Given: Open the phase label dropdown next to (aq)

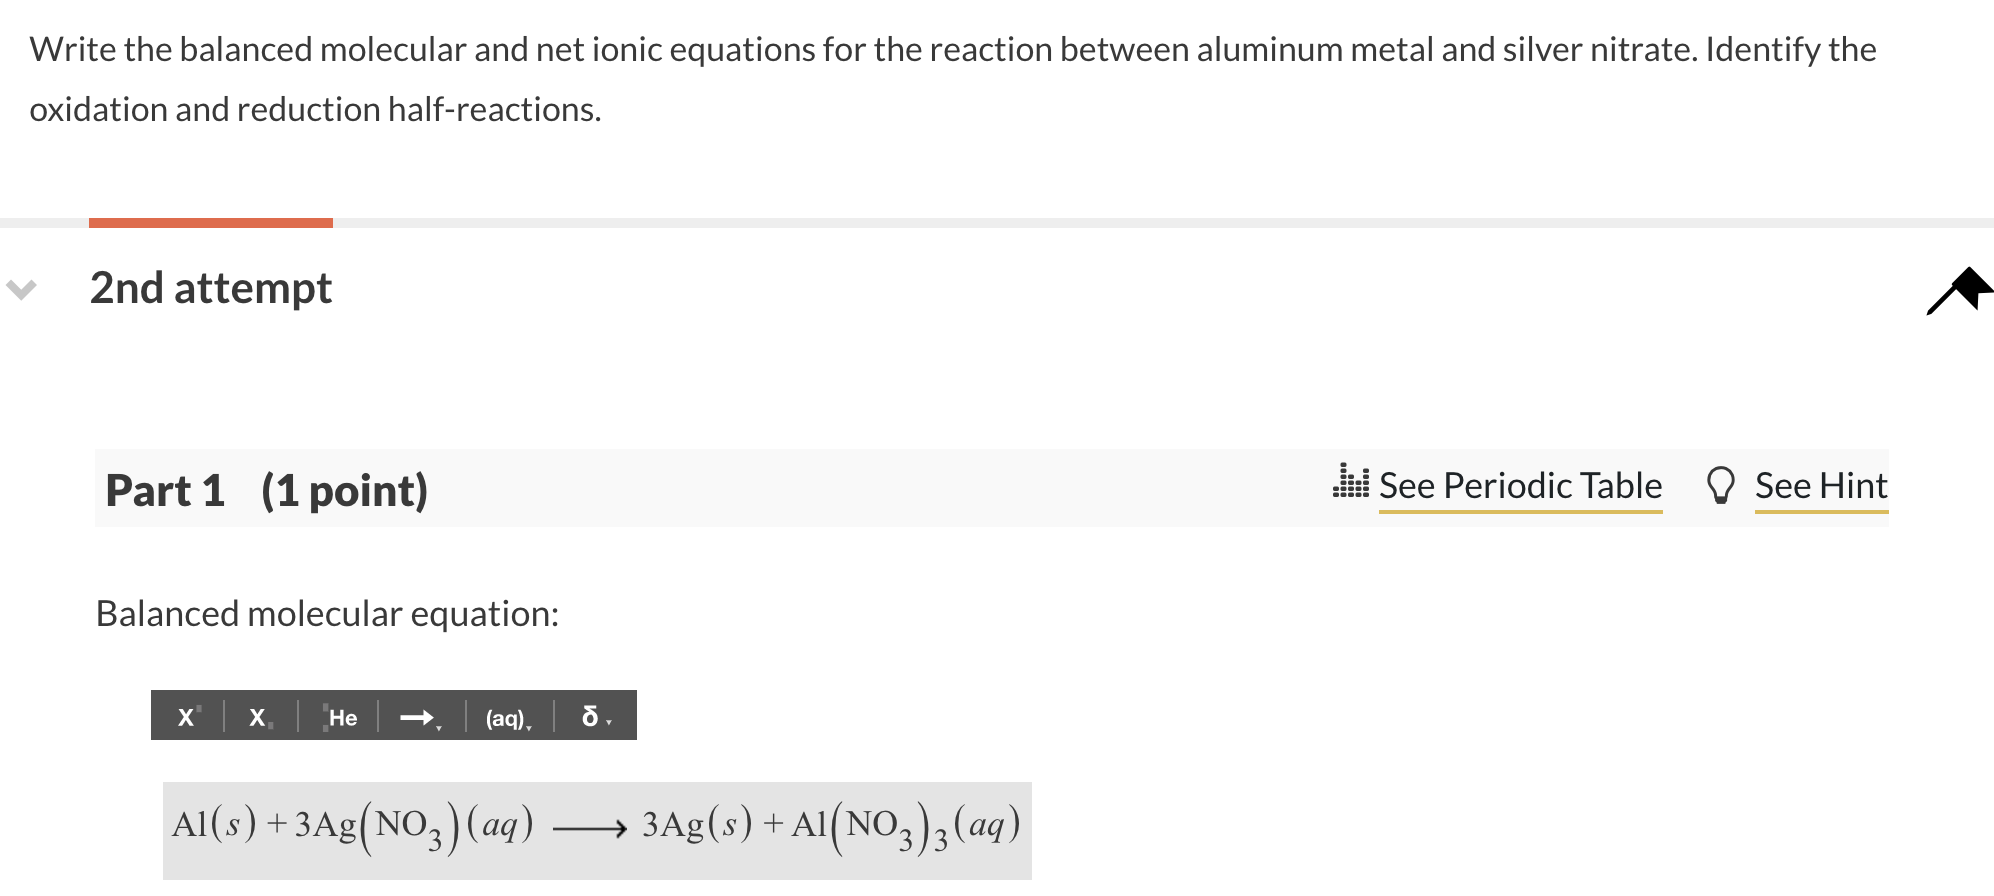Looking at the screenshot, I should 530,727.
